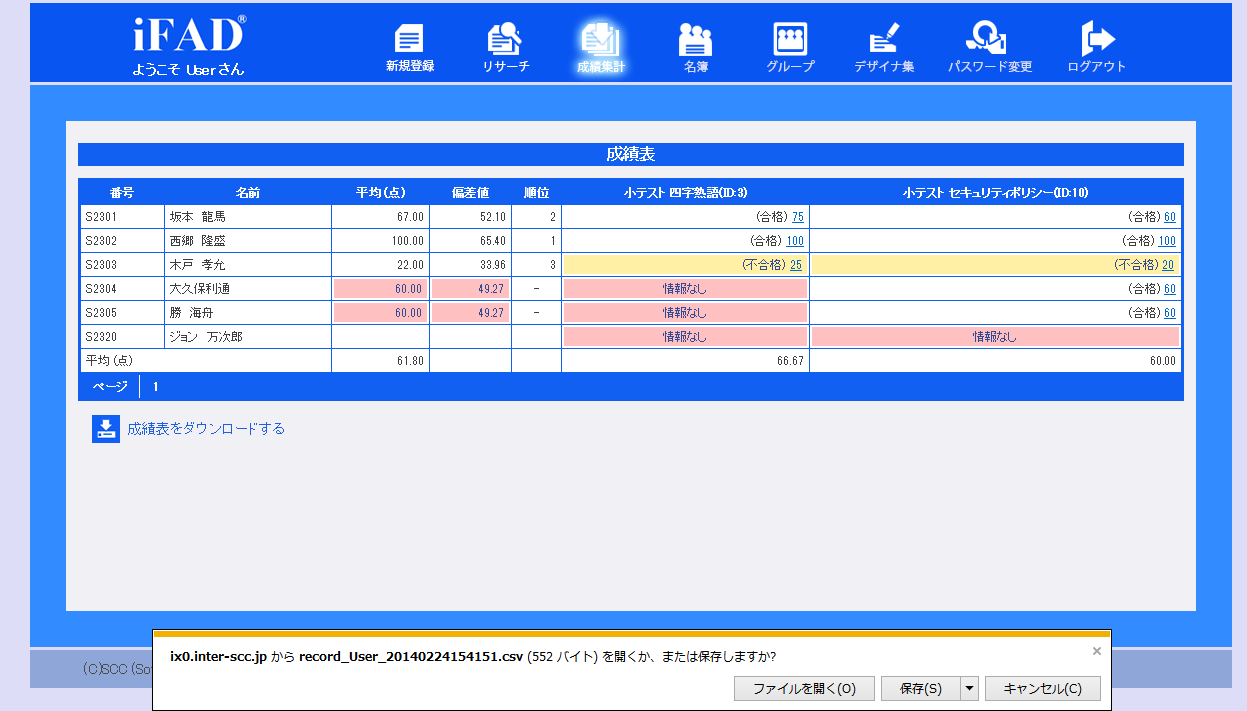Screen dimensions: 1247x711
Task: Select student number S2303
Action: pyautogui.click(x=101, y=265)
